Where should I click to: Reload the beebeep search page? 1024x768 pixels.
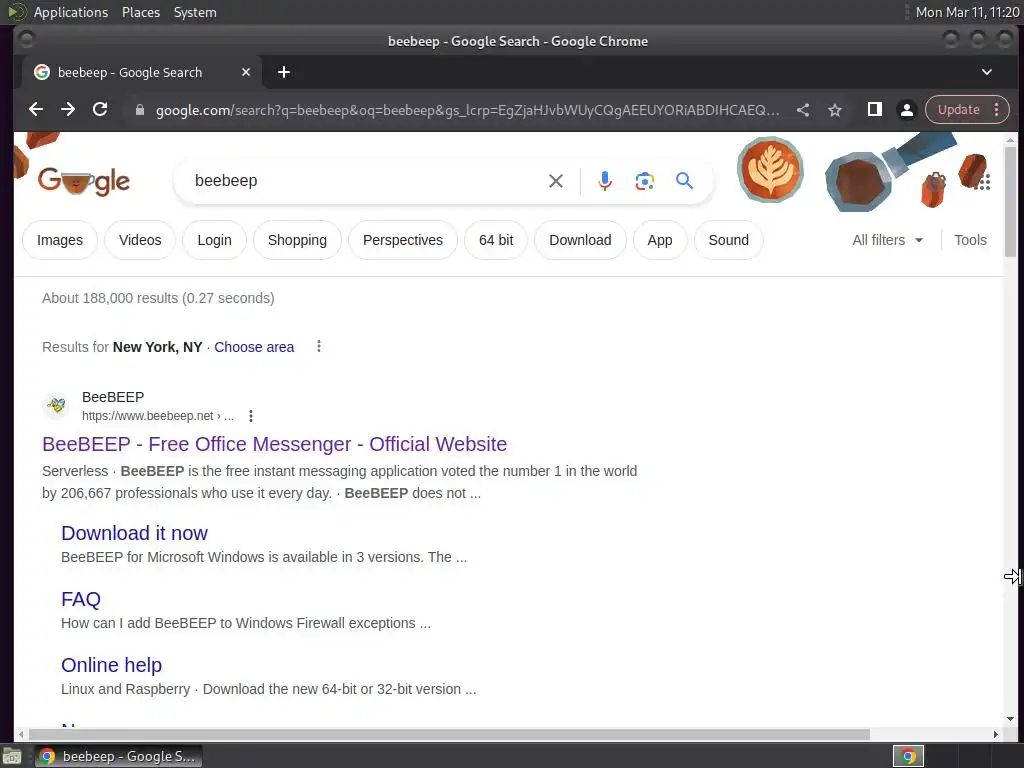(x=100, y=110)
